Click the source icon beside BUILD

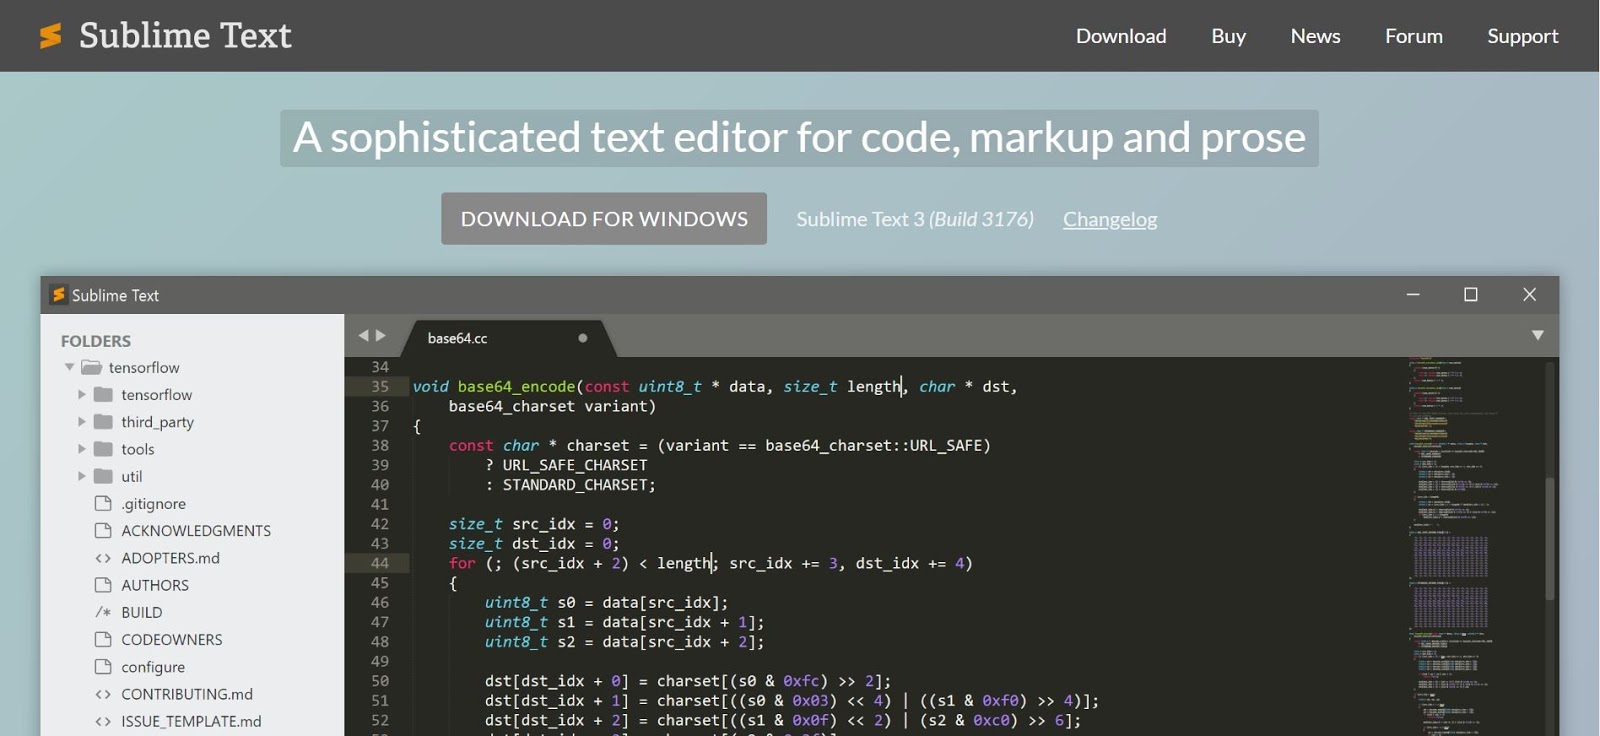coord(102,612)
